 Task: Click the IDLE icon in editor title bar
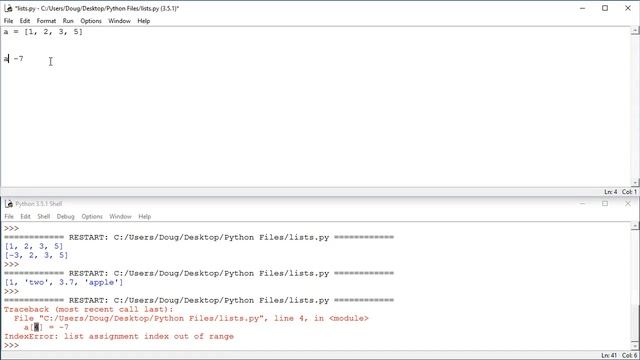[x=8, y=8]
